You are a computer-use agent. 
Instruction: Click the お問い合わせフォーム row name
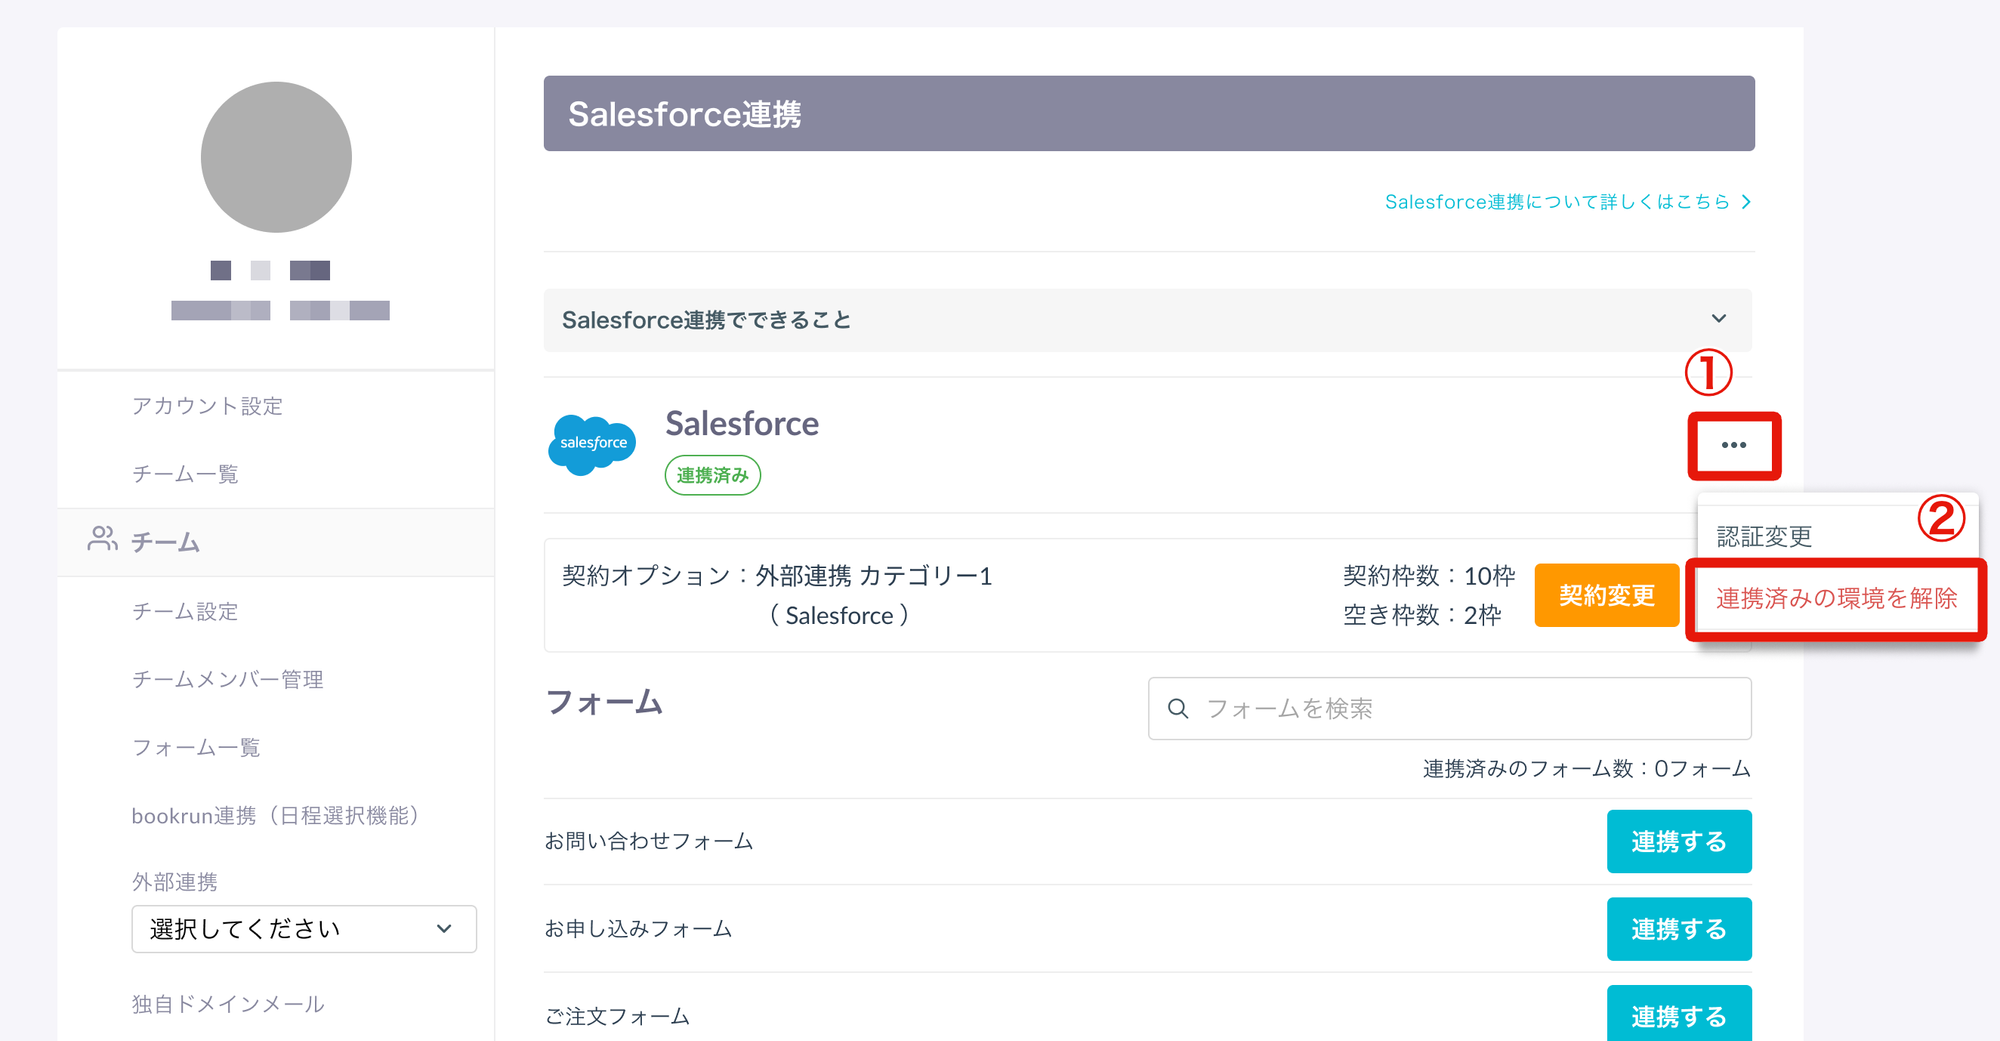(x=649, y=842)
